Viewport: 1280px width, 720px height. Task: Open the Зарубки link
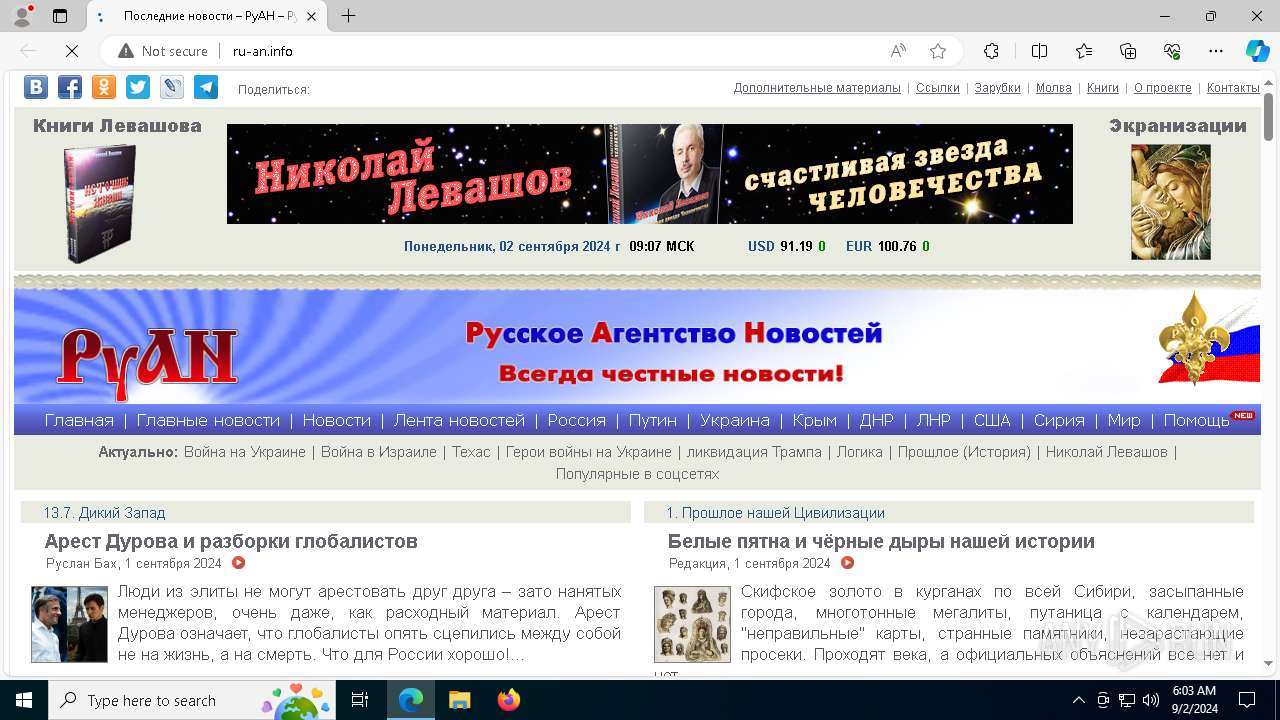pos(997,88)
